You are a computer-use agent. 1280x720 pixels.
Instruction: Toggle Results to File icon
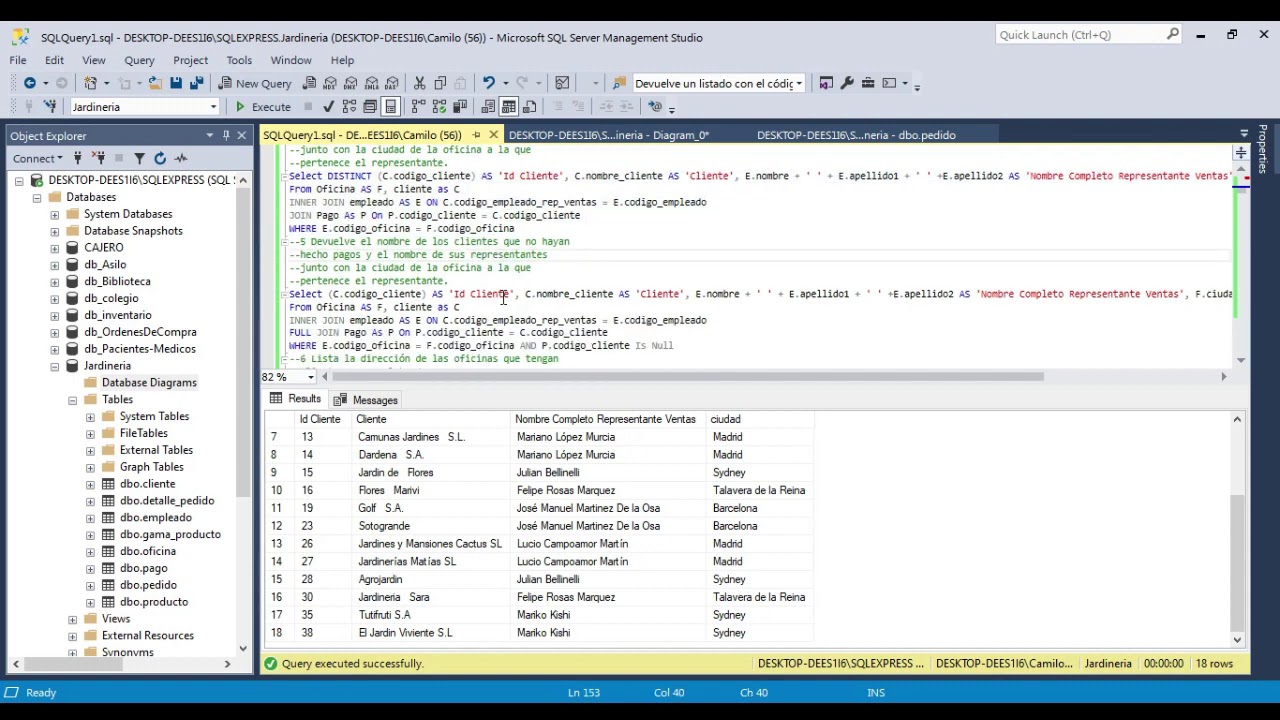pos(529,107)
